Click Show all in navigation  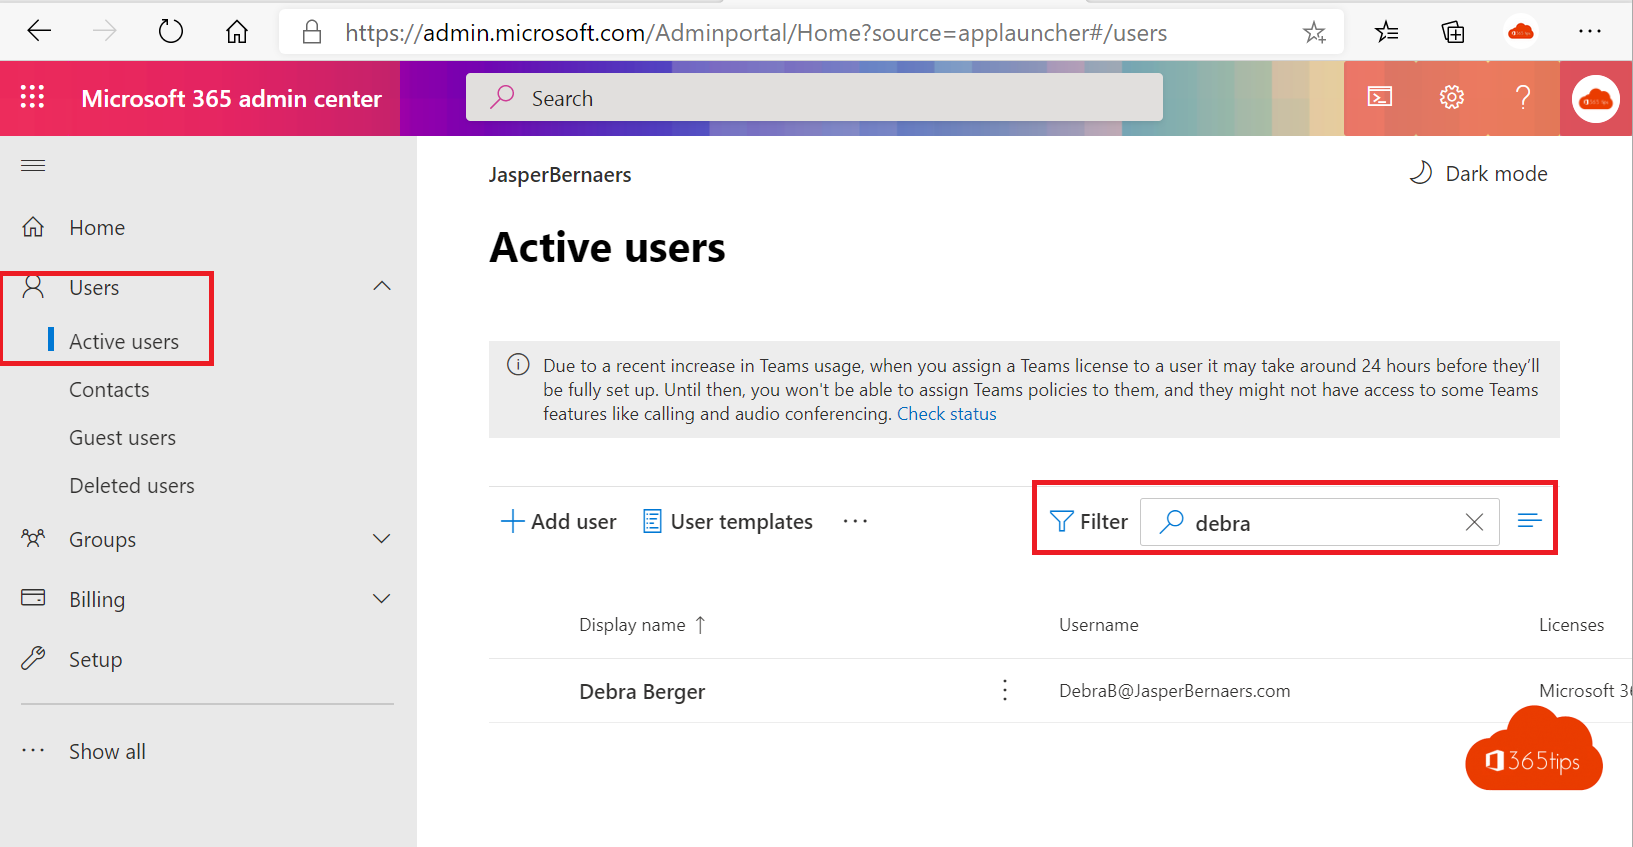(x=107, y=752)
